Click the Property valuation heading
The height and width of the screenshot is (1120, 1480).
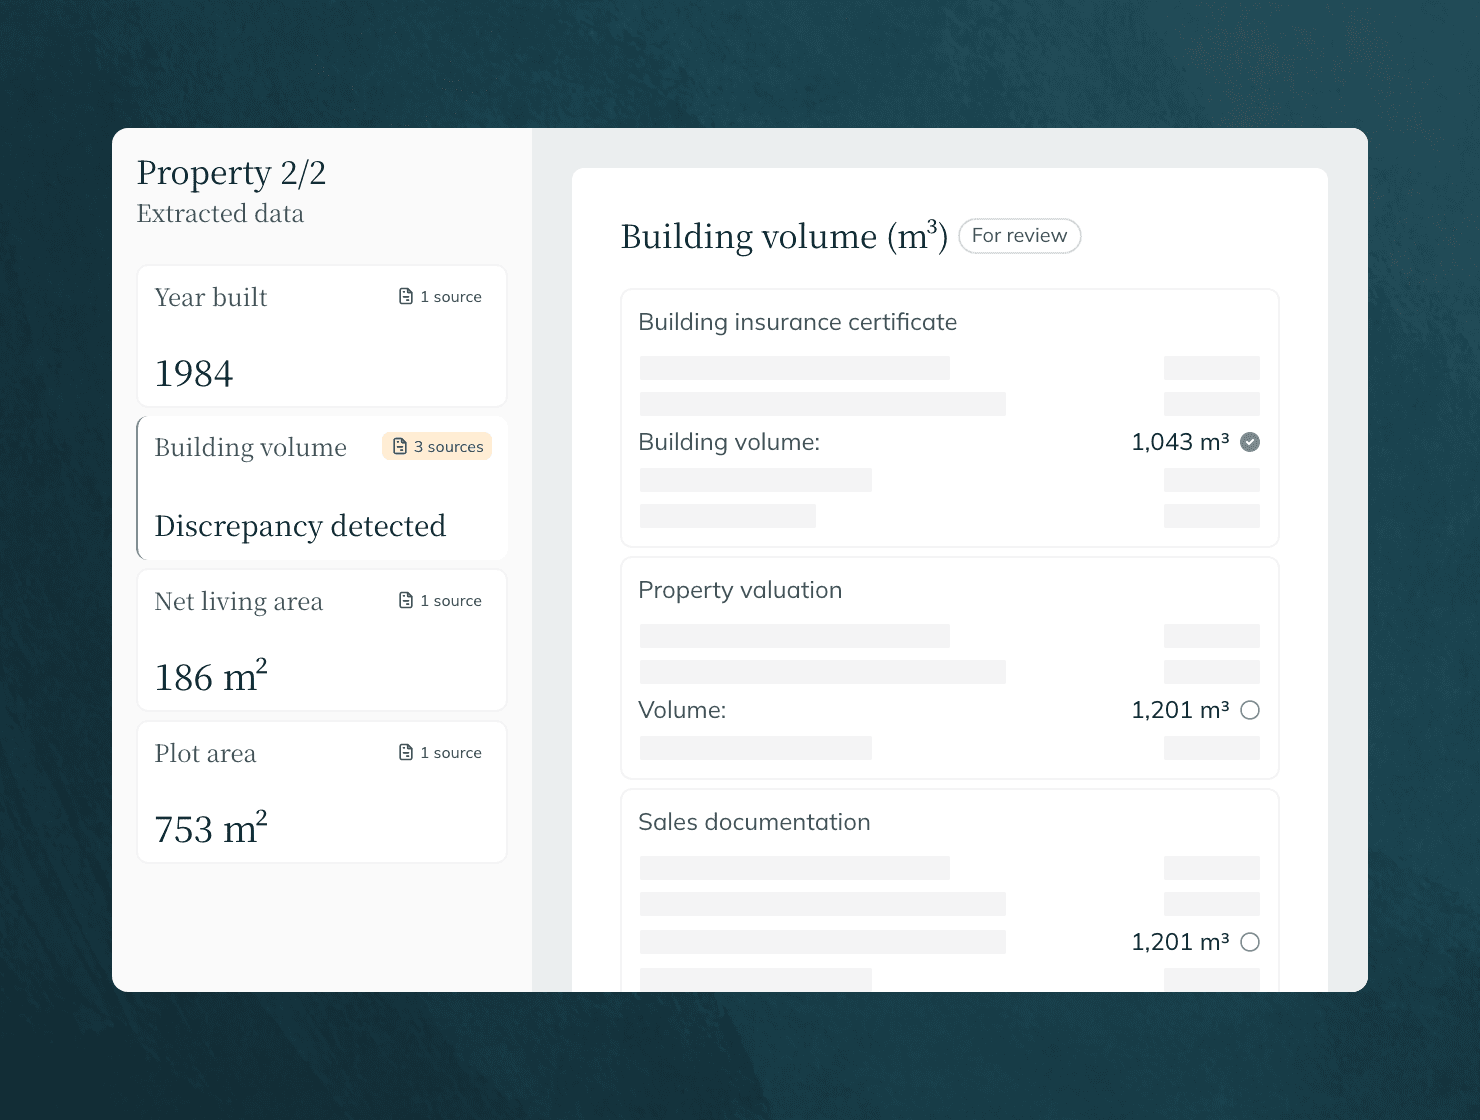click(740, 590)
